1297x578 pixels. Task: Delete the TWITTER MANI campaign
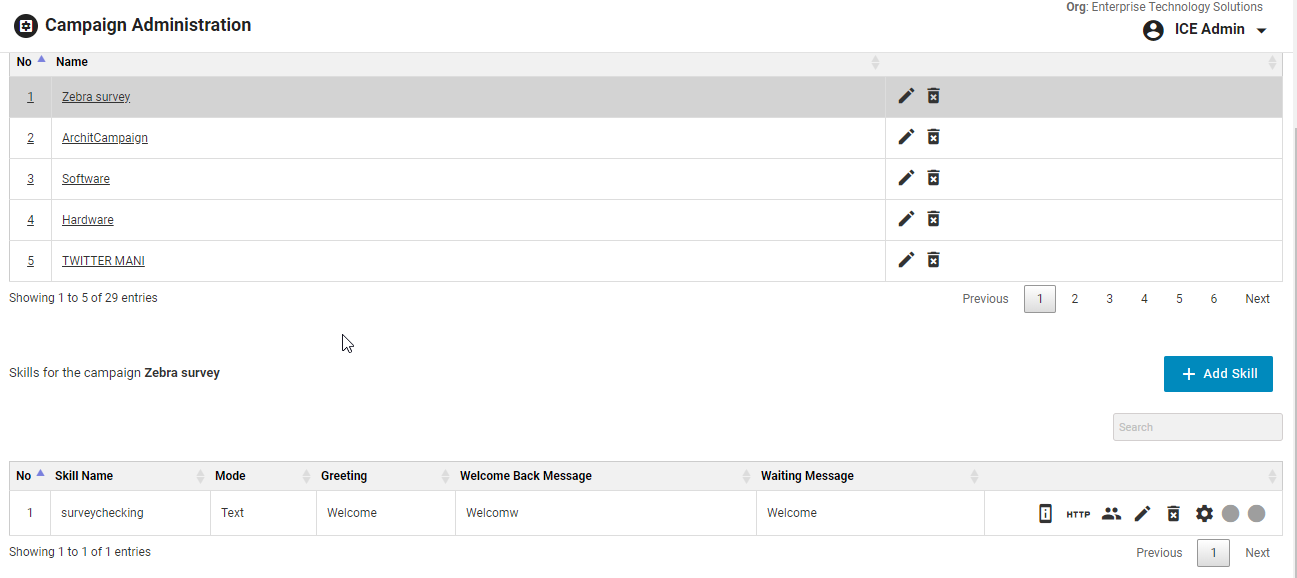933,260
